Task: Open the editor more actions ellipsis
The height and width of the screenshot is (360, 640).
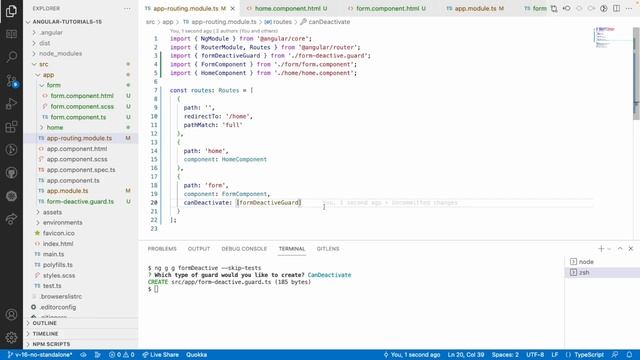Action: pos(629,9)
